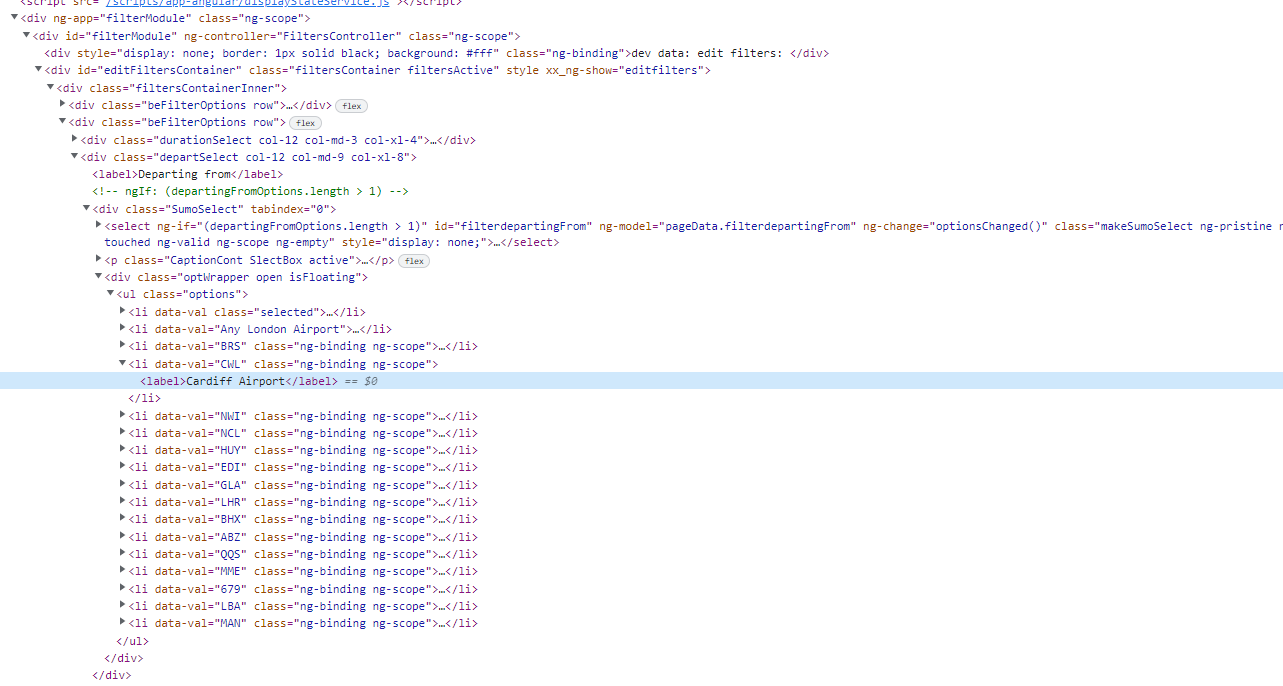Expand the li data-val GLA node
The height and width of the screenshot is (686, 1283).
click(x=122, y=485)
